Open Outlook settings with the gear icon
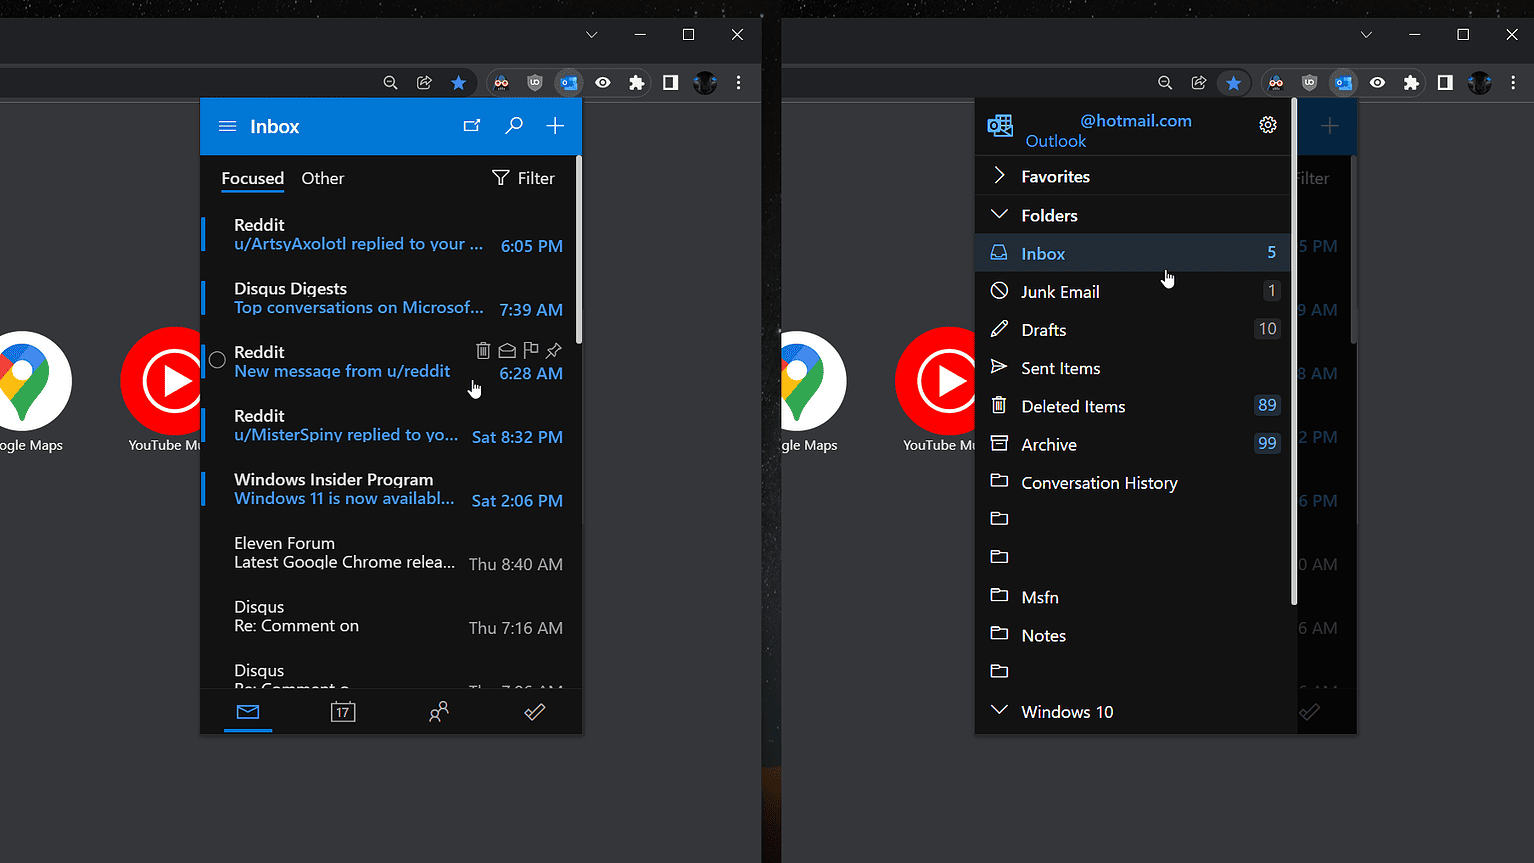Screen dimensions: 1534x863 tap(1267, 125)
